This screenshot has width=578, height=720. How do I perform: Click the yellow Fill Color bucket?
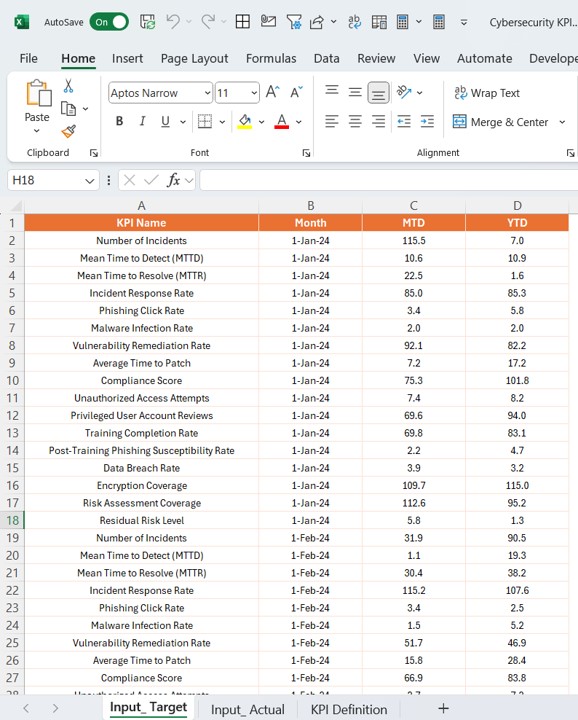tap(245, 121)
